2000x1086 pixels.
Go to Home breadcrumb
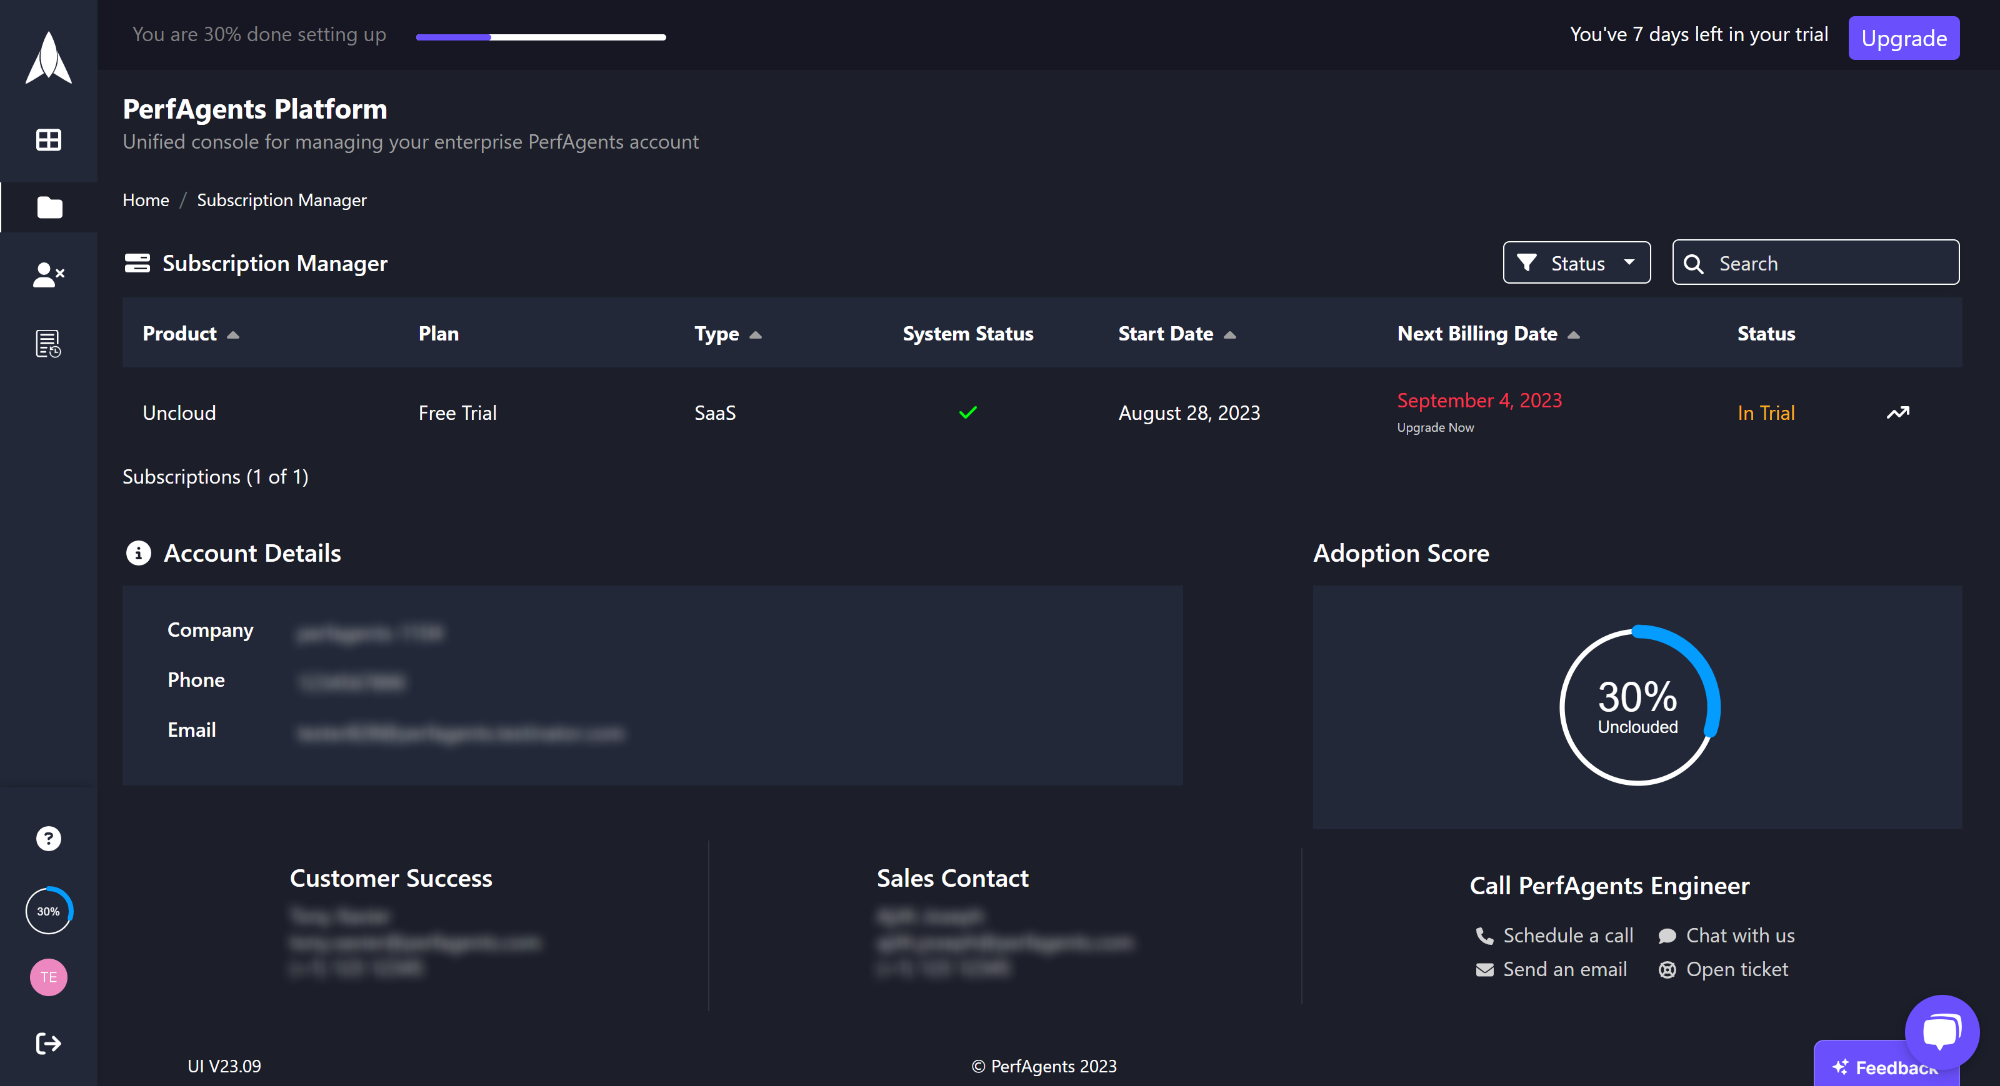tap(146, 200)
